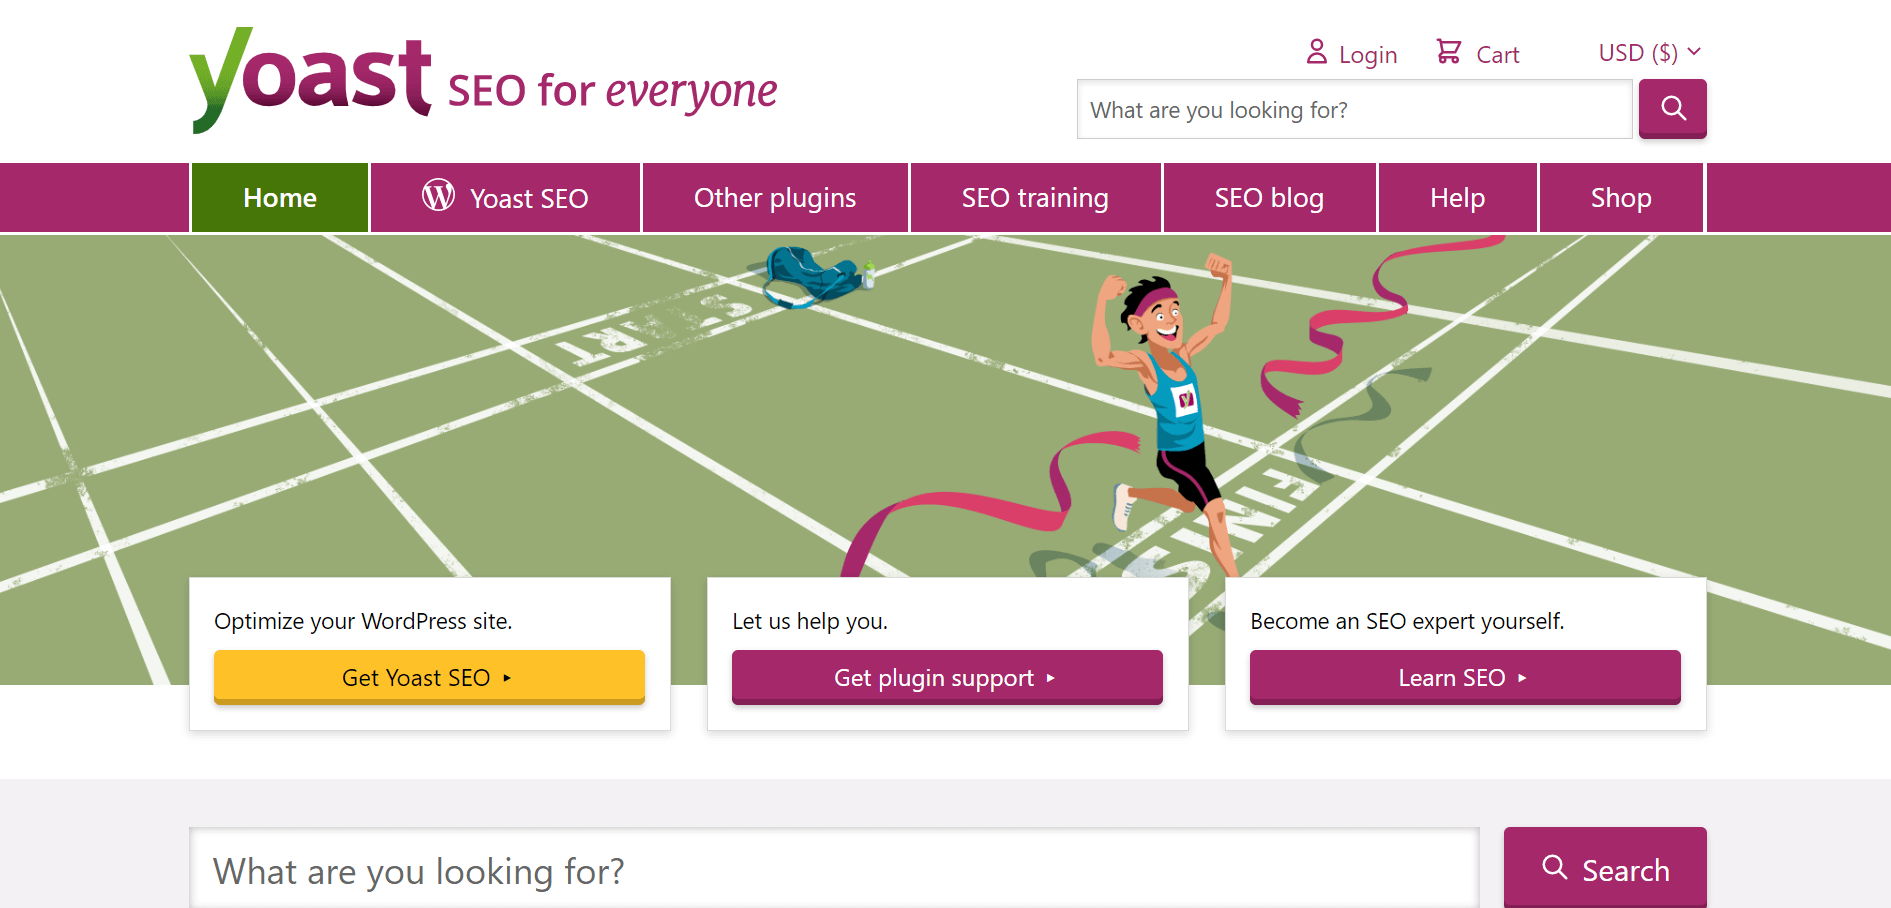Open the Help menu item
This screenshot has height=908, width=1891.
(1457, 198)
